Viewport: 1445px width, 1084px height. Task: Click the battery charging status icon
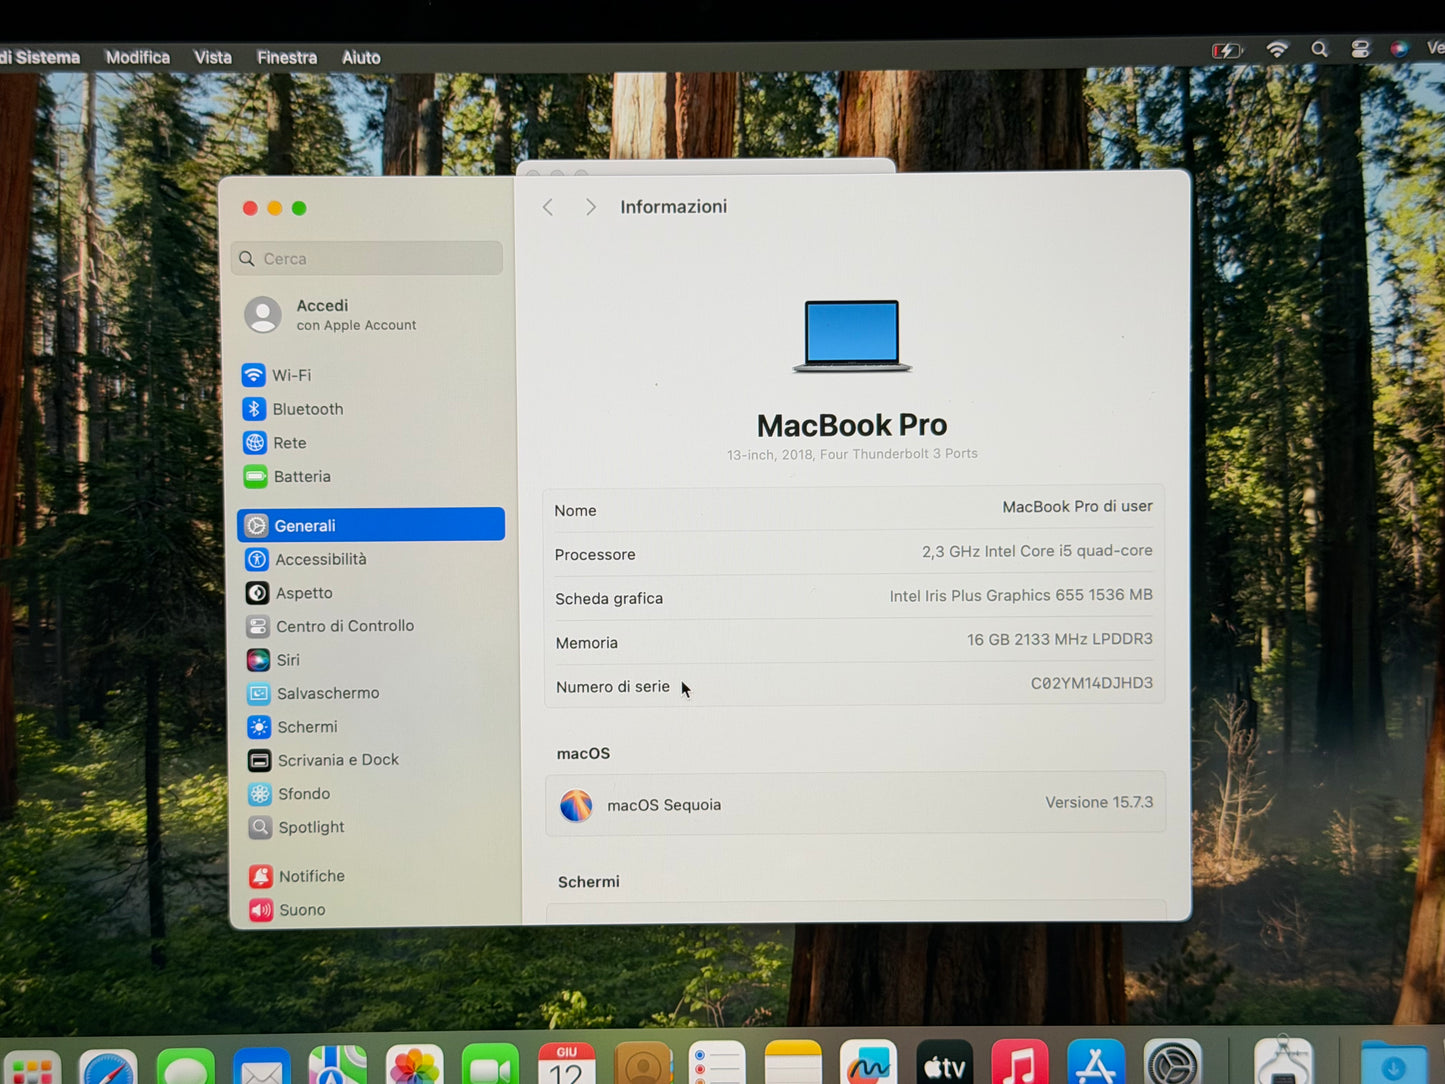point(1227,50)
